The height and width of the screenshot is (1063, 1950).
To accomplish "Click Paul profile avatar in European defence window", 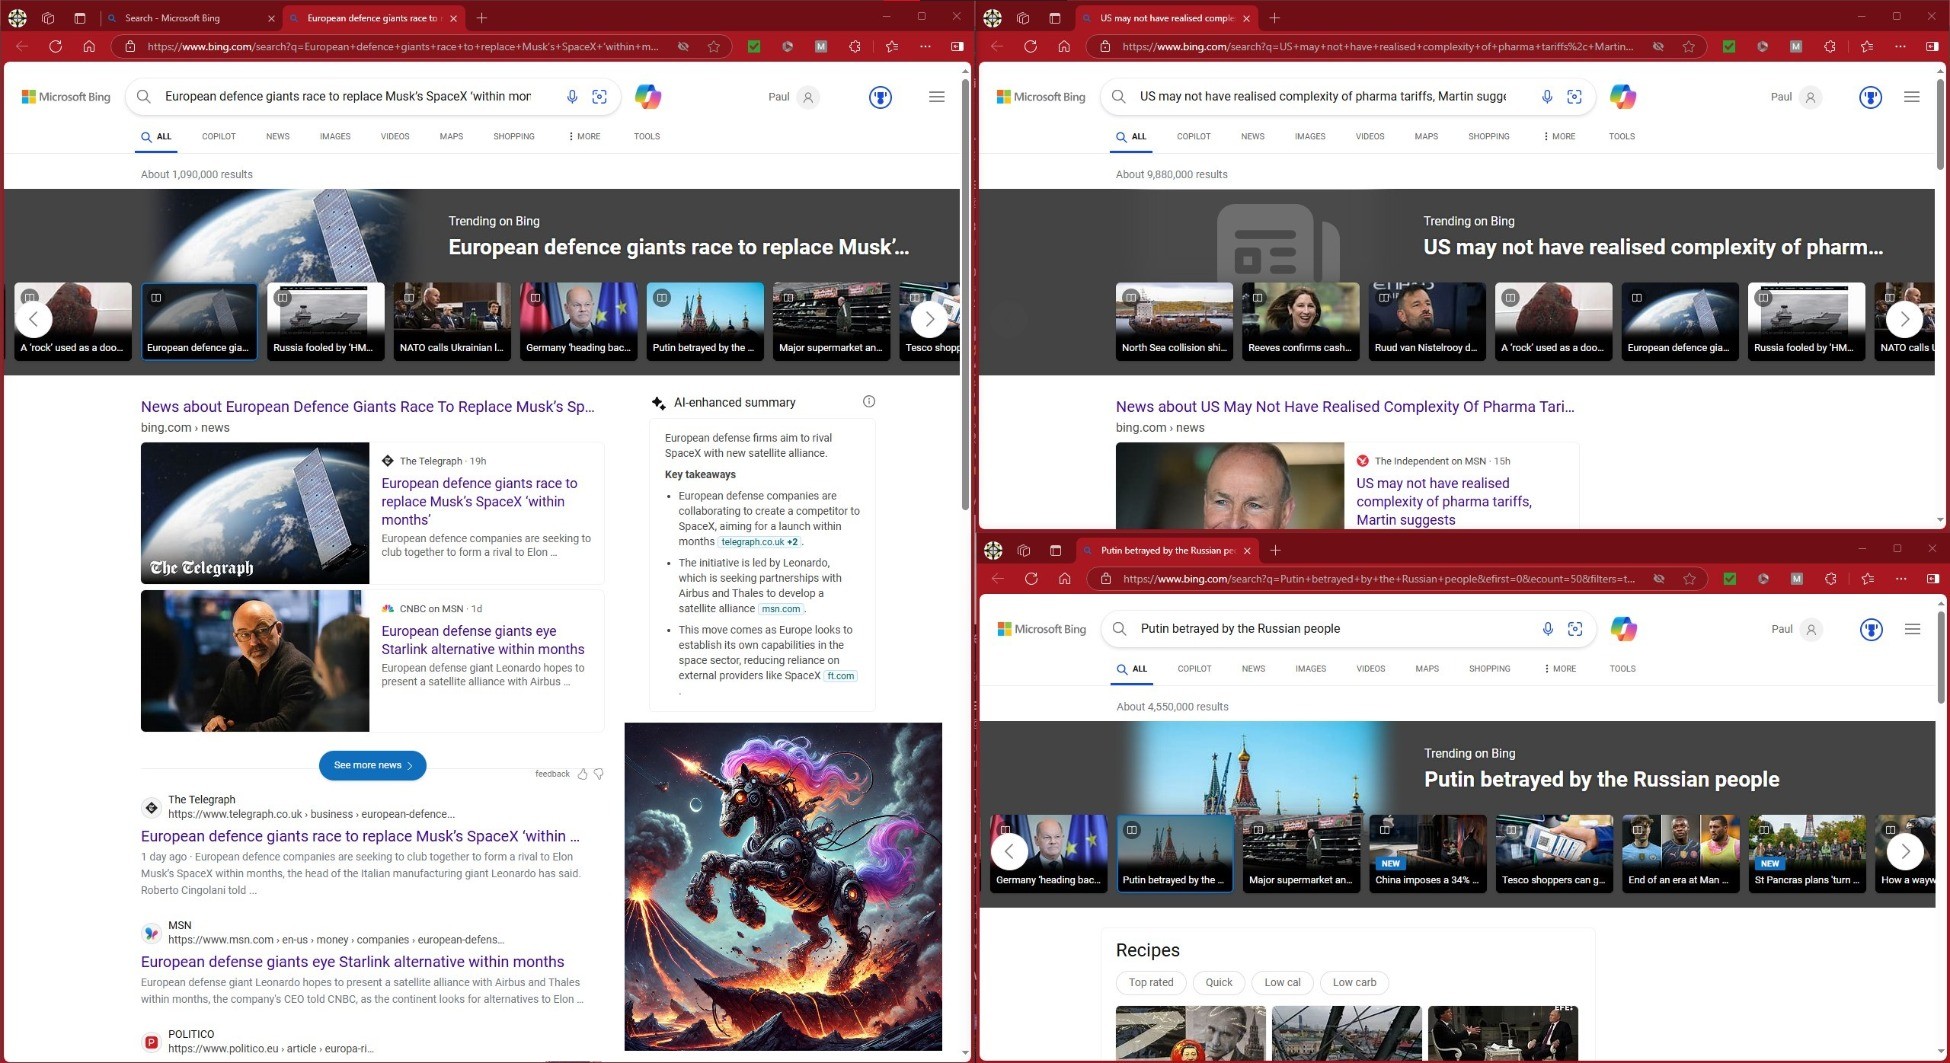I will 809,97.
